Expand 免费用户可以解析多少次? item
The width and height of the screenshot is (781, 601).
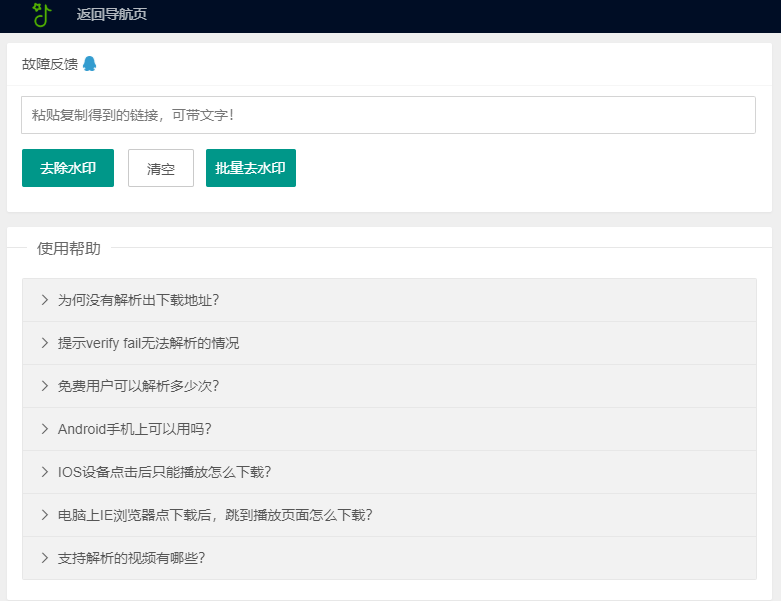point(390,386)
